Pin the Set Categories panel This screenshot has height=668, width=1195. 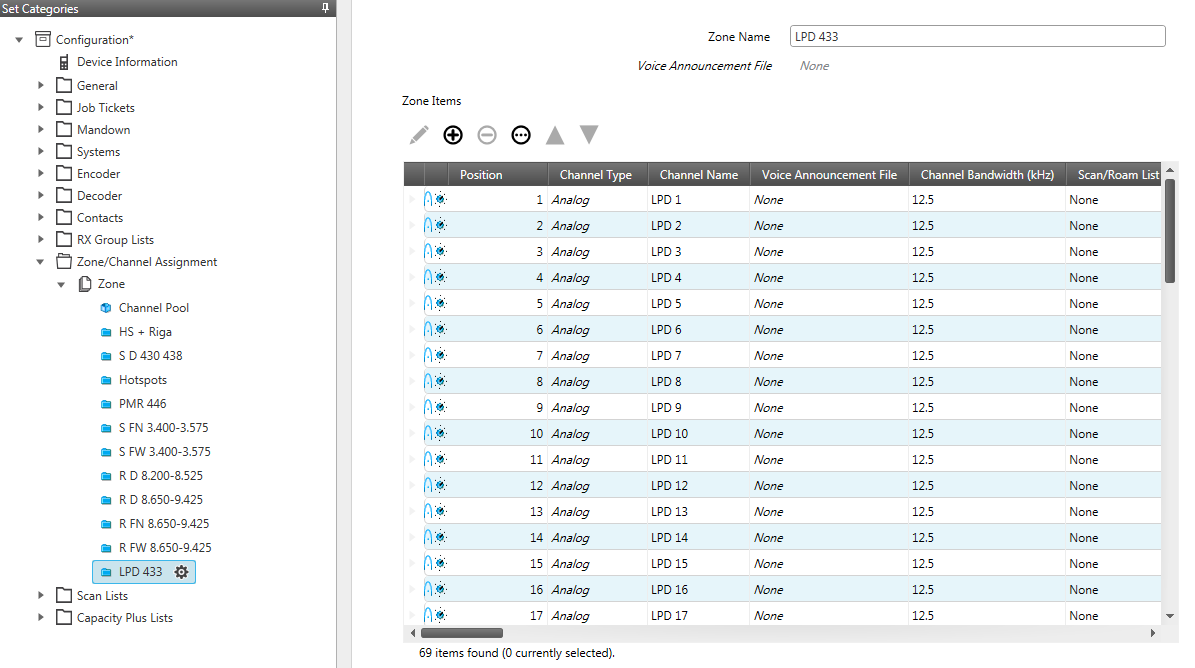click(x=324, y=8)
